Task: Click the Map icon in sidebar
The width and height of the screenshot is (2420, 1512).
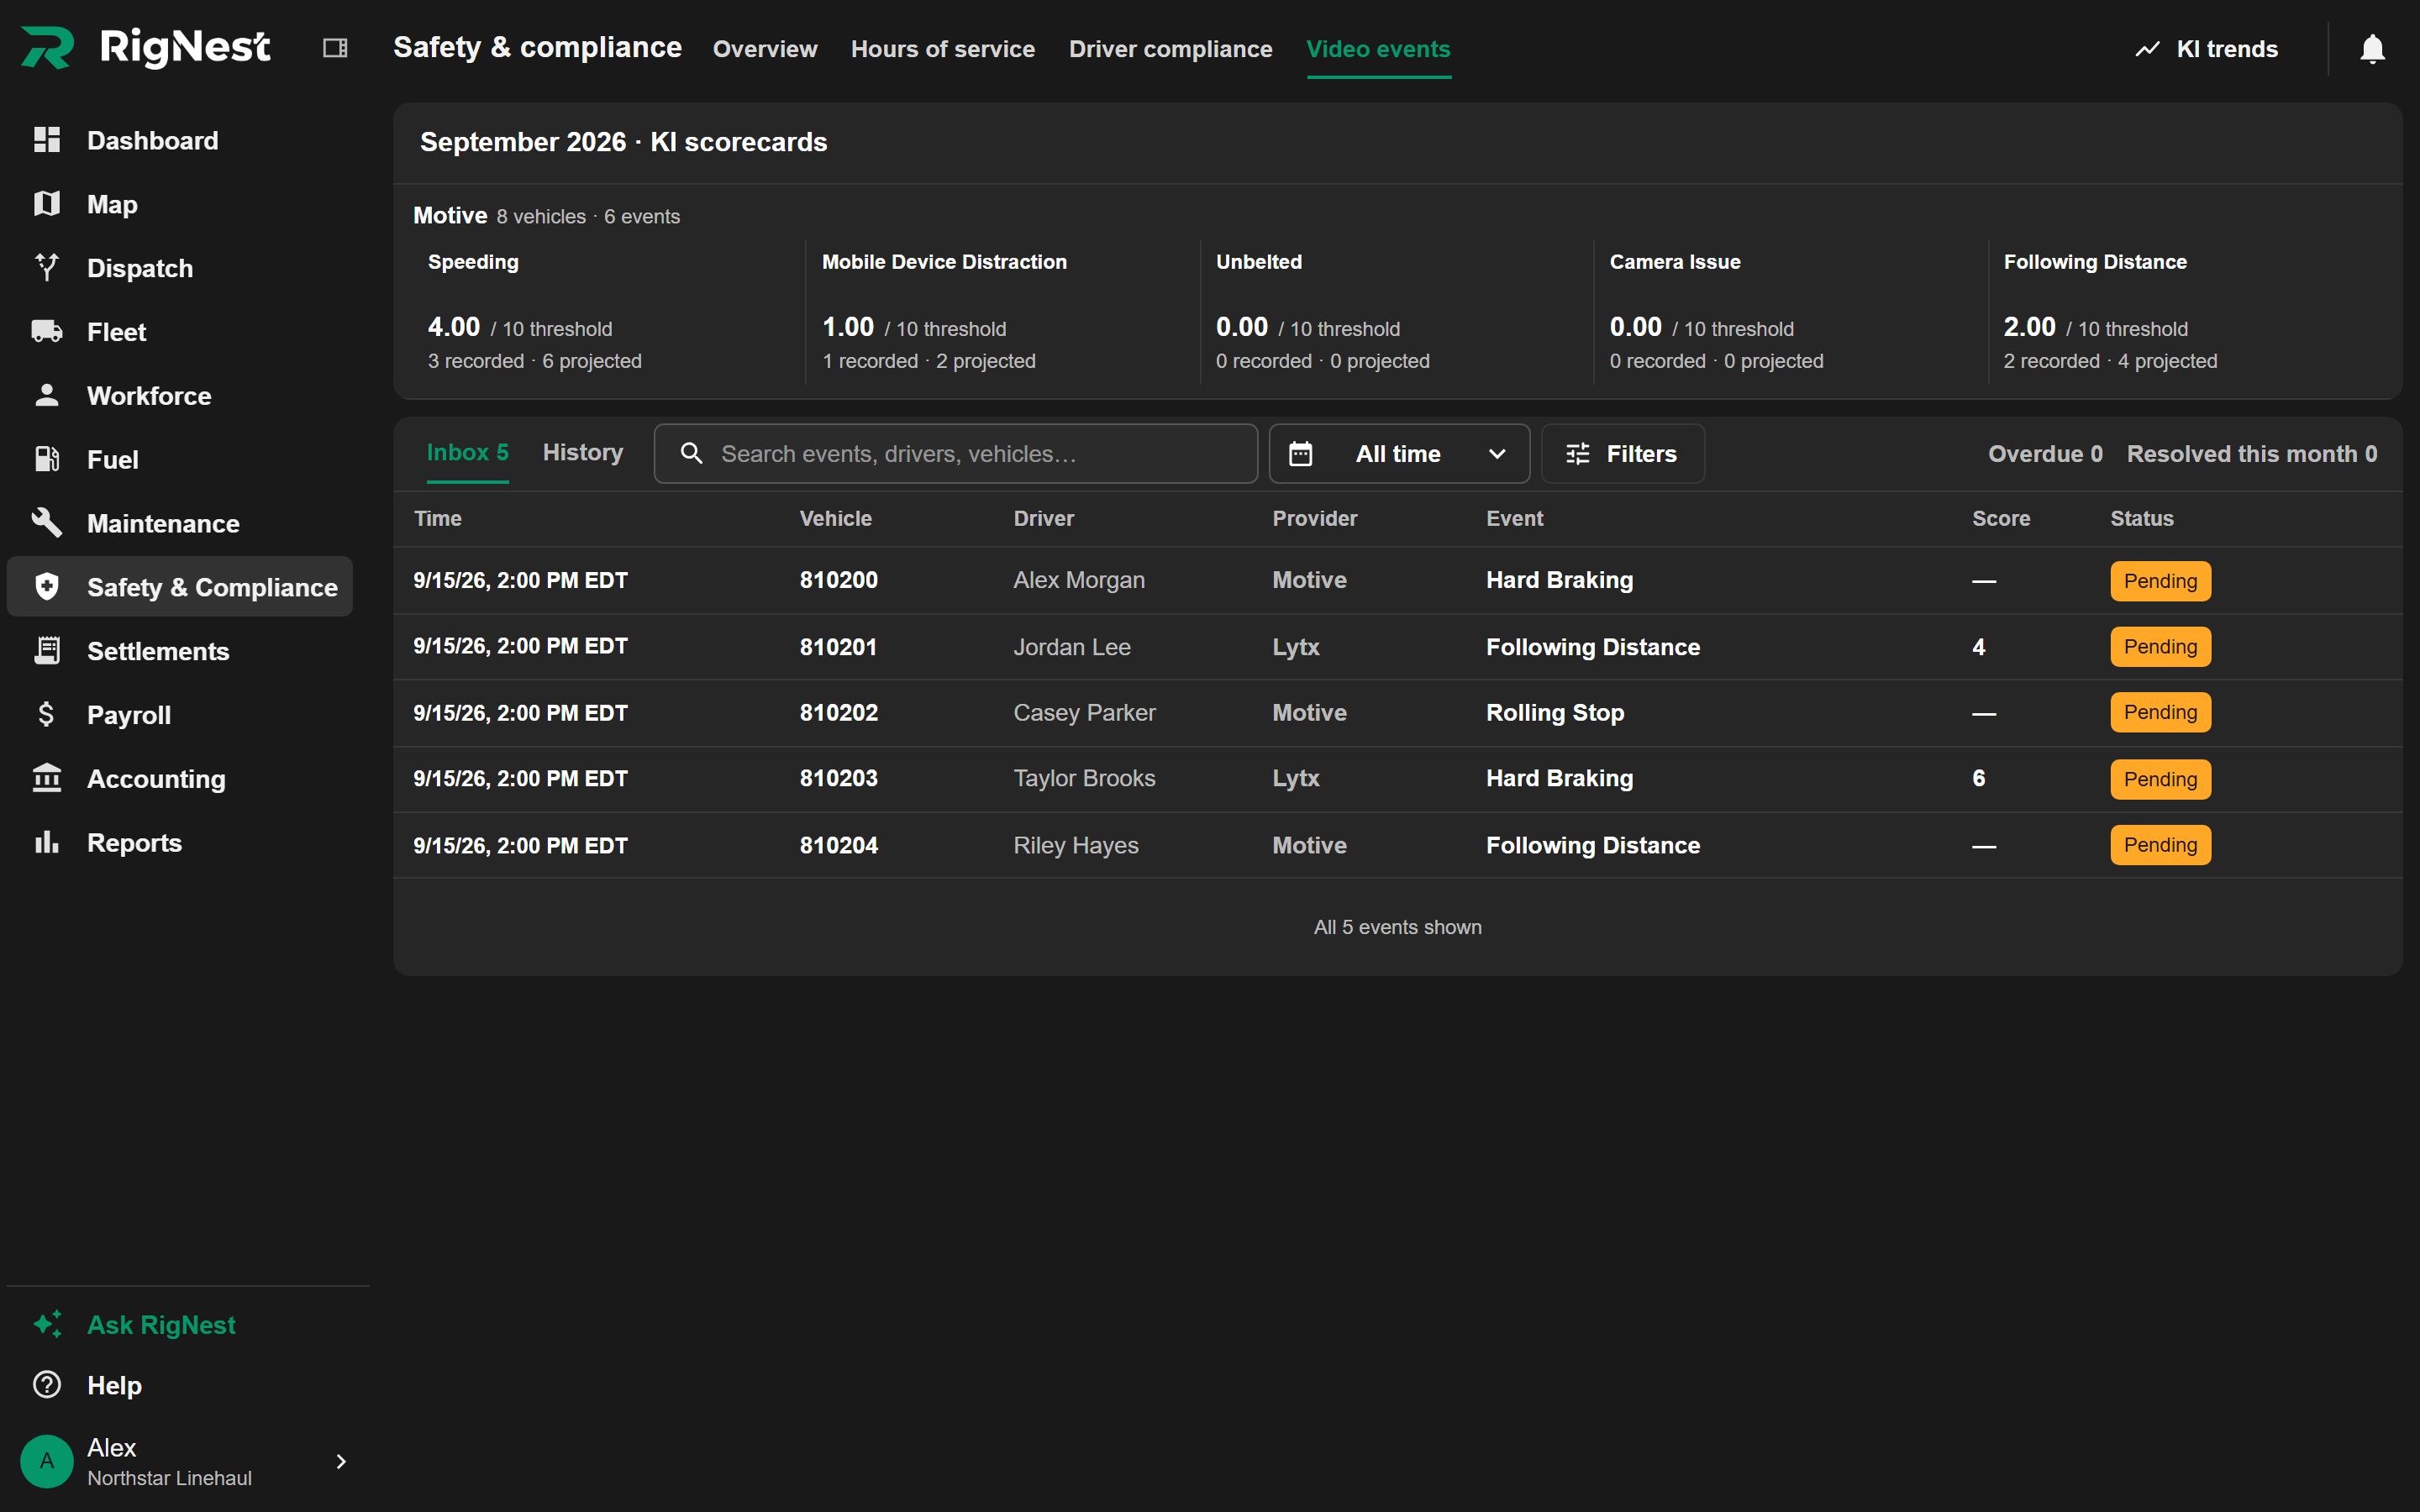Action: [47, 204]
